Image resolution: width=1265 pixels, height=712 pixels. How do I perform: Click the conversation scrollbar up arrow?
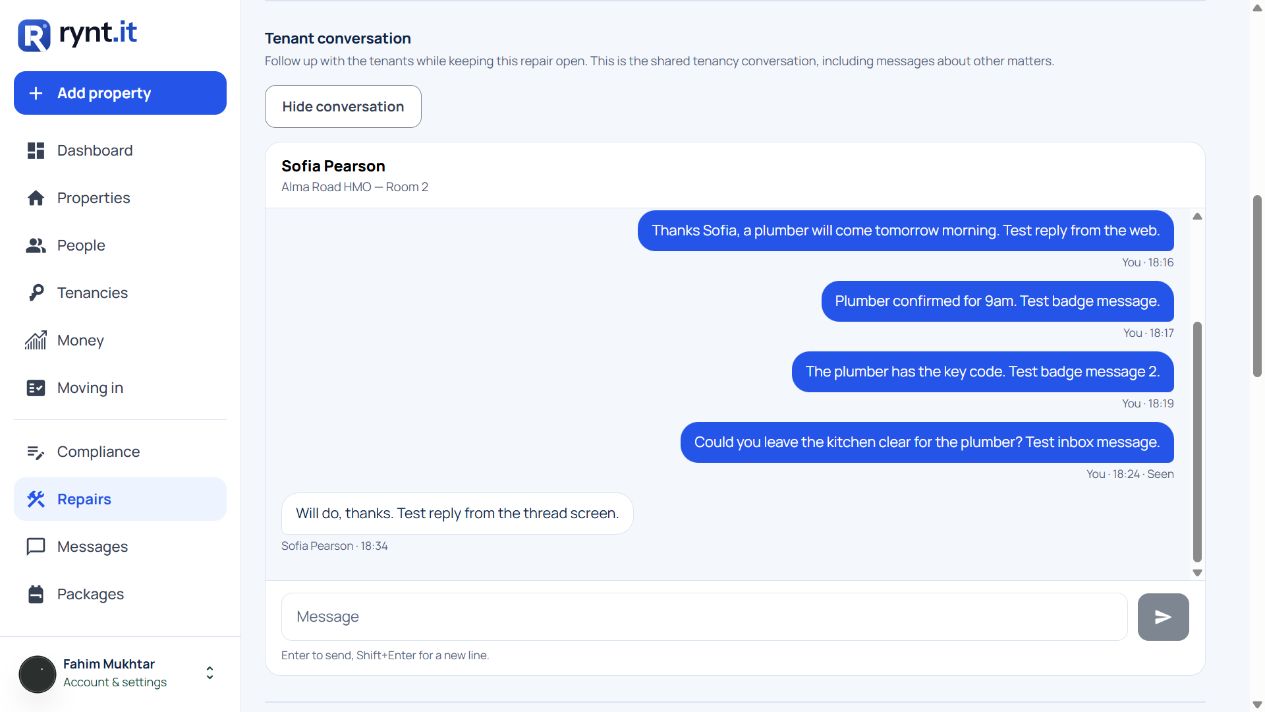click(x=1197, y=216)
